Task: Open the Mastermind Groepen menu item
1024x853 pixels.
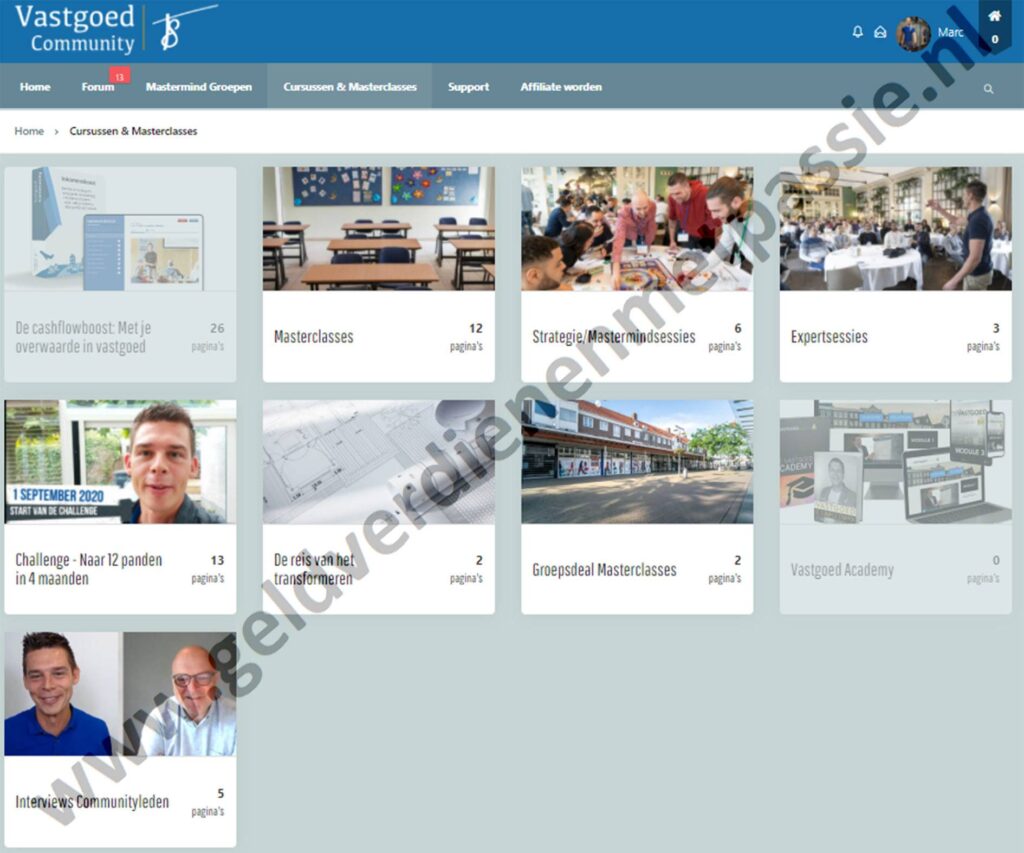Action: point(199,87)
